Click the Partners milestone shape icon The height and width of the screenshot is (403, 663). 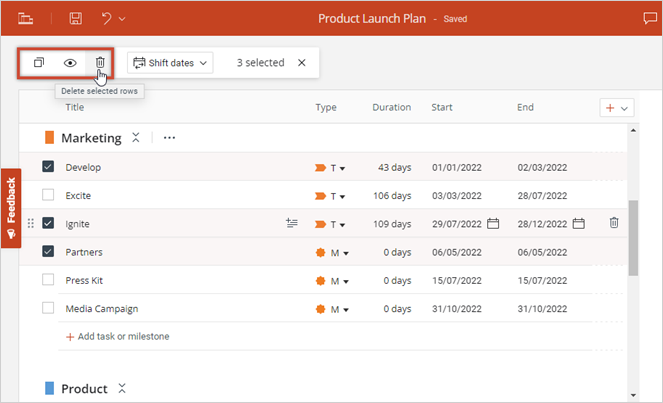click(x=321, y=252)
